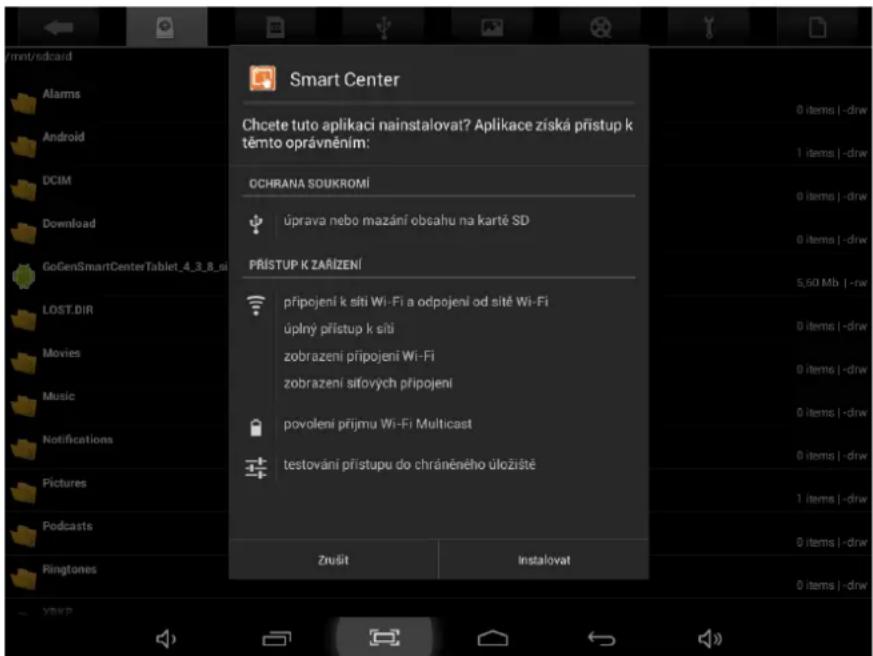This screenshot has height=656, width=873.
Task: Tap Wi-Fi Multicast permission text
Action: [x=377, y=424]
